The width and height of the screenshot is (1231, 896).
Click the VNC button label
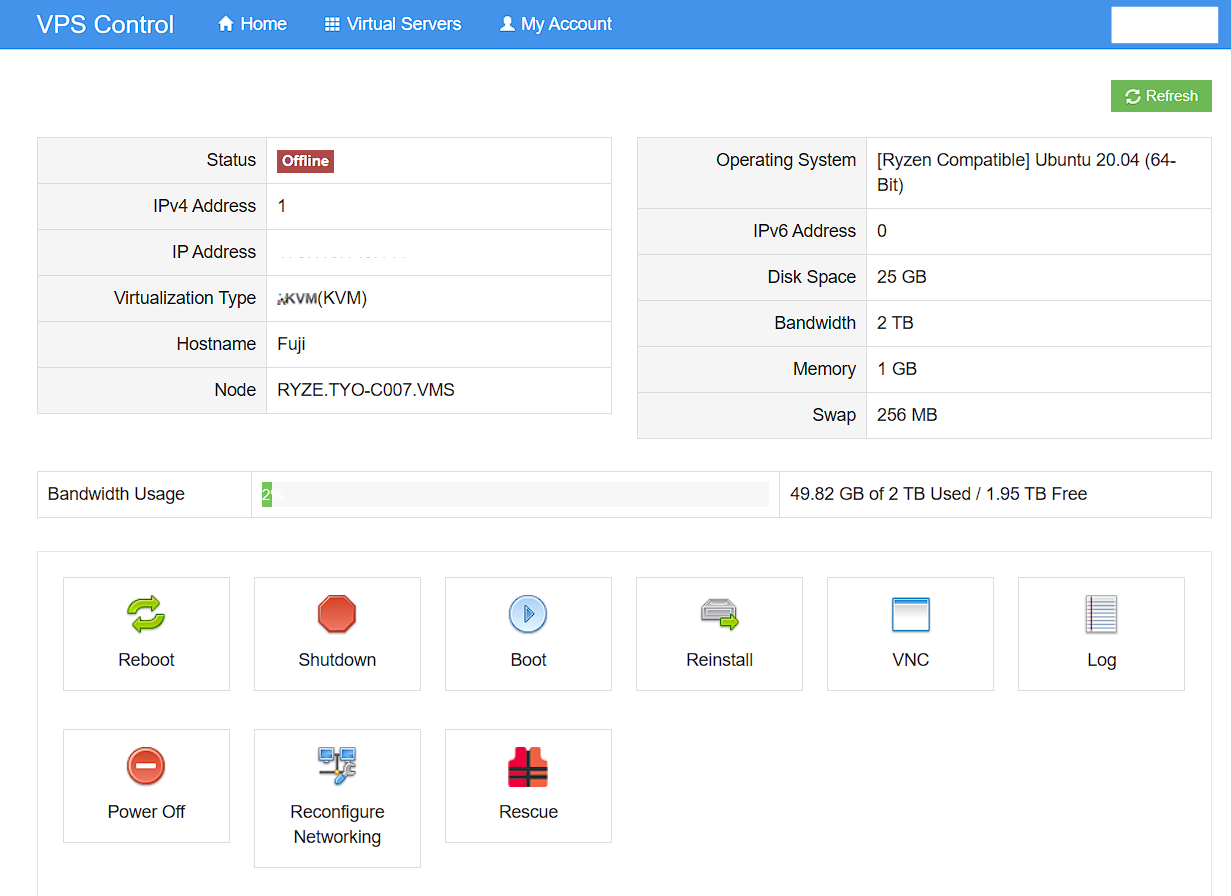(910, 660)
